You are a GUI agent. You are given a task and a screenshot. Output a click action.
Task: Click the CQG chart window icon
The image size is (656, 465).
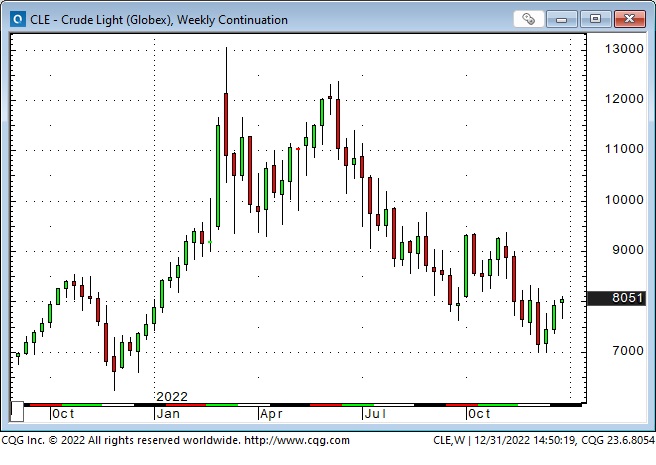pyautogui.click(x=18, y=19)
